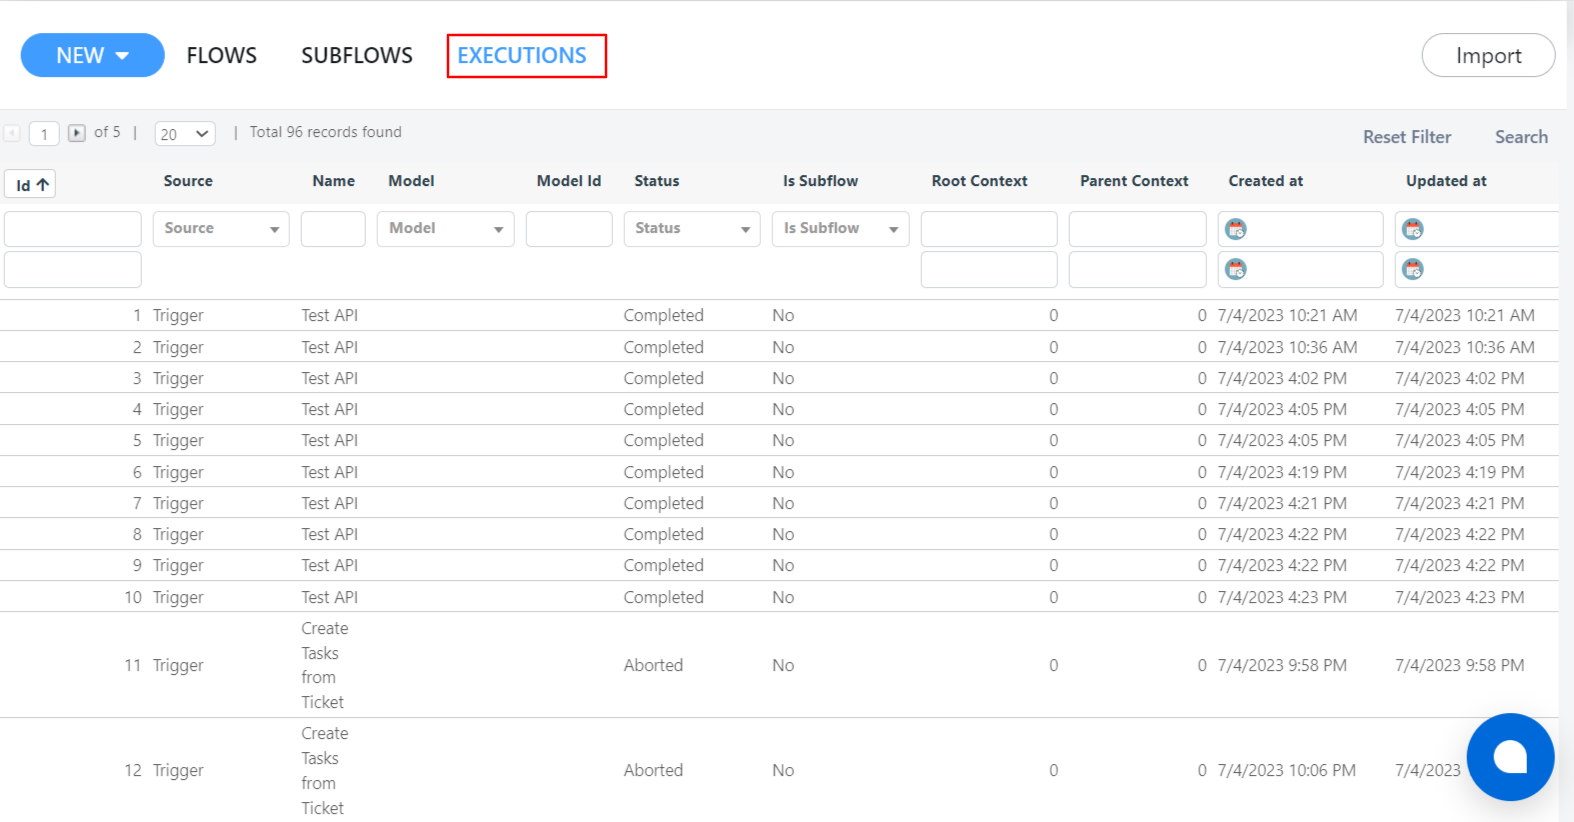Viewport: 1574px width, 822px height.
Task: Click Reset Filter link
Action: [x=1407, y=137]
